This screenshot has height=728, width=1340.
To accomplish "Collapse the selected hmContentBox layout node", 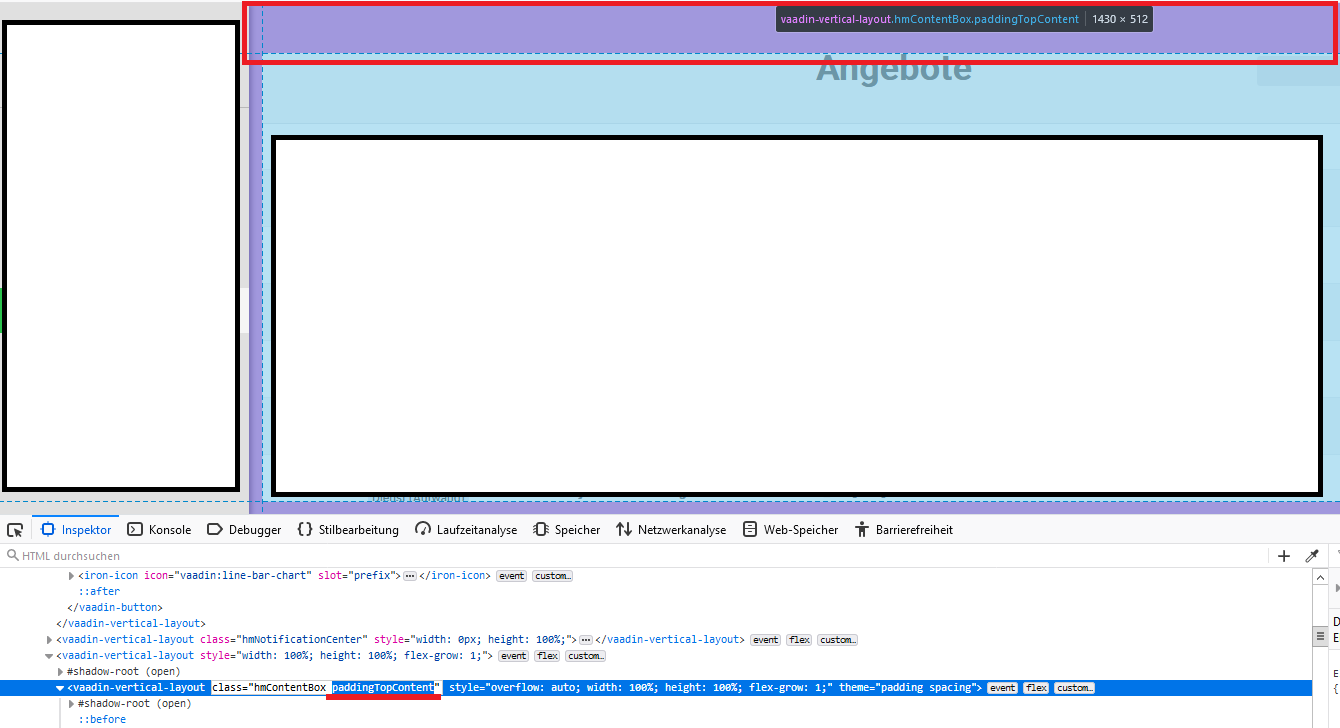I will pyautogui.click(x=60, y=688).
